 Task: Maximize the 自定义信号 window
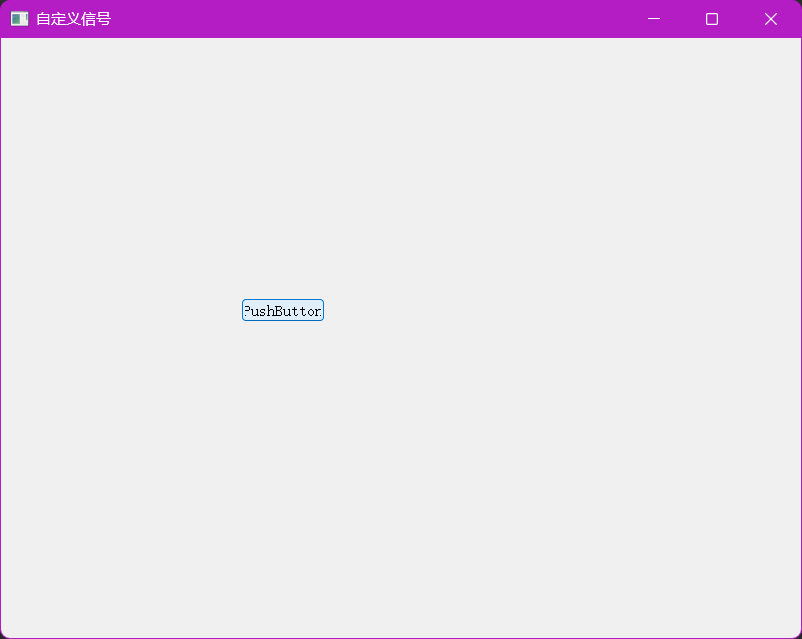click(712, 19)
